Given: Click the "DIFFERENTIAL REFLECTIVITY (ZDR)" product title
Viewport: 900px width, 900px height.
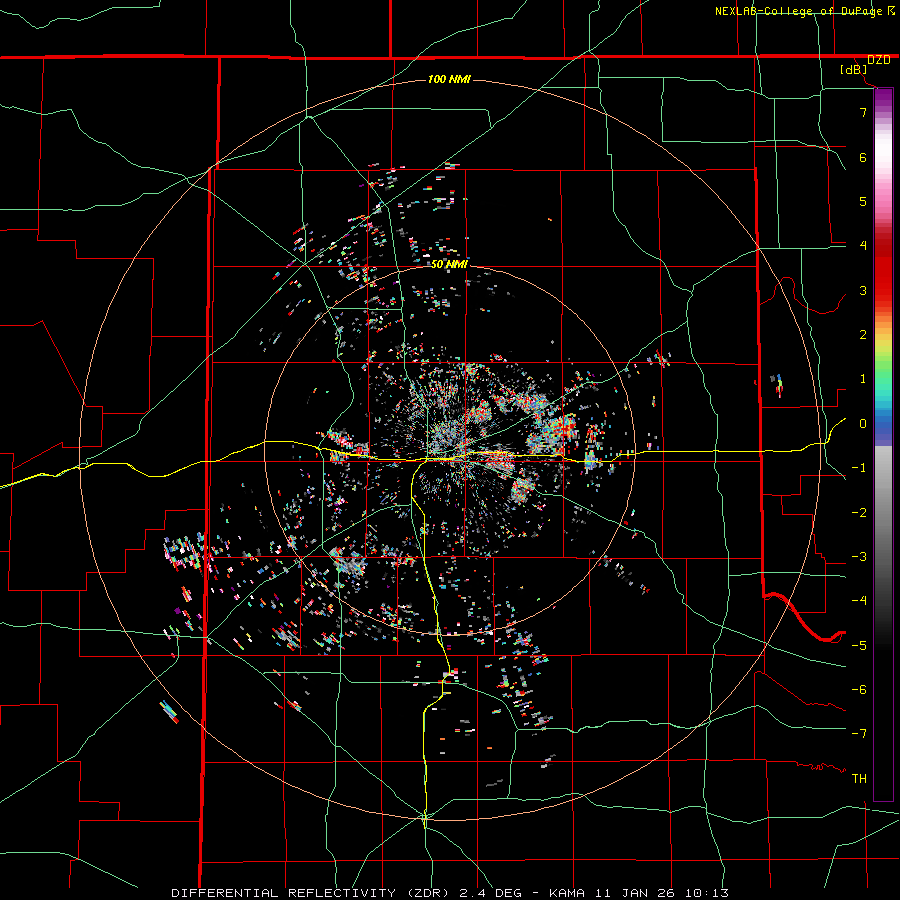Looking at the screenshot, I should 312,893.
